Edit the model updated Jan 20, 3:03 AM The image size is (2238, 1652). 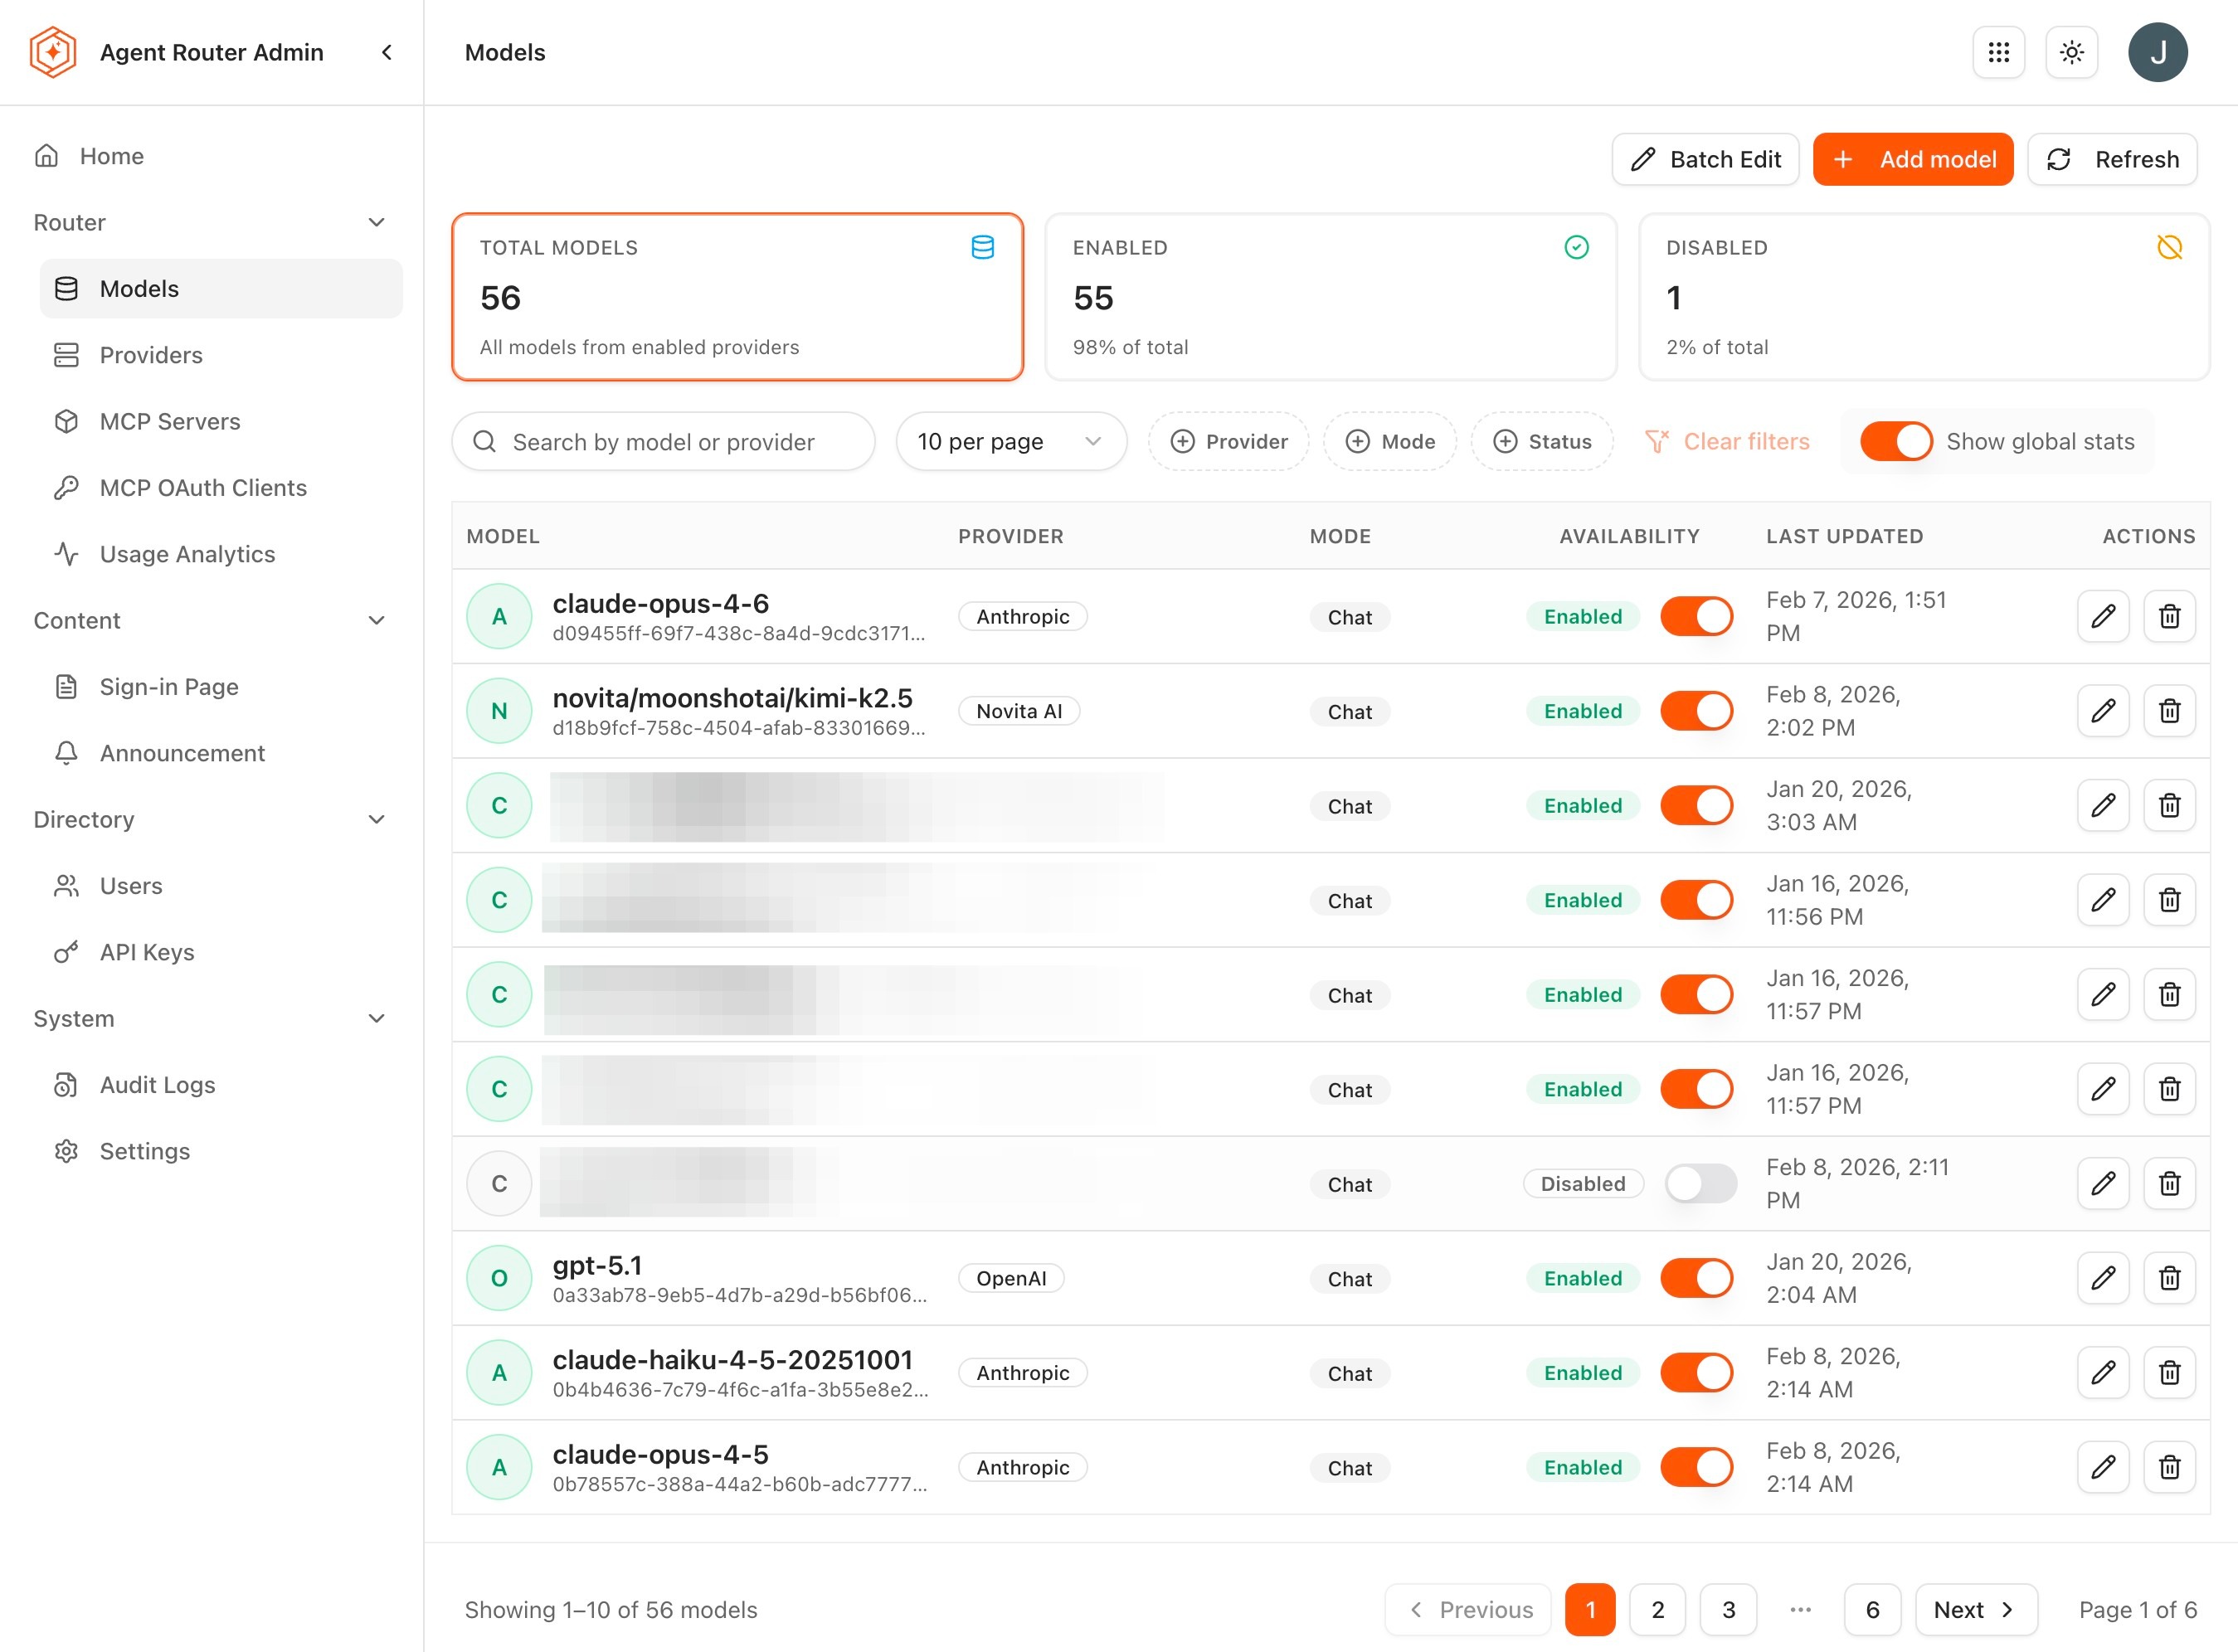2103,805
